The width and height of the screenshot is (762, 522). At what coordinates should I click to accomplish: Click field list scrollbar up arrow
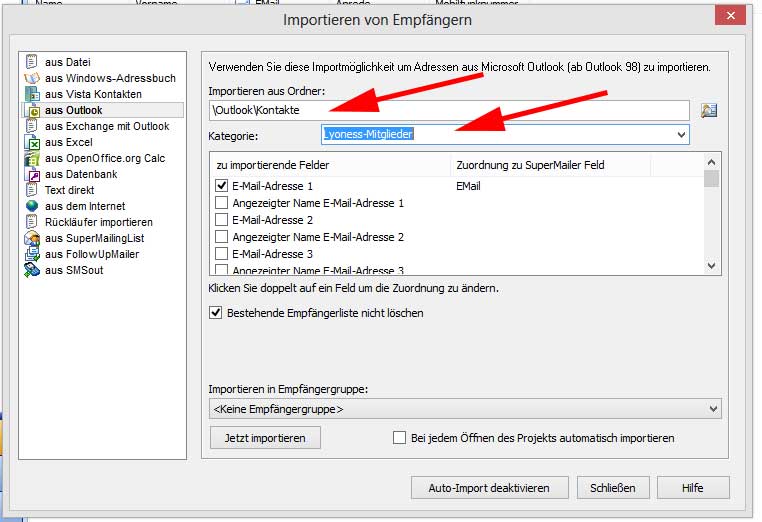click(711, 162)
